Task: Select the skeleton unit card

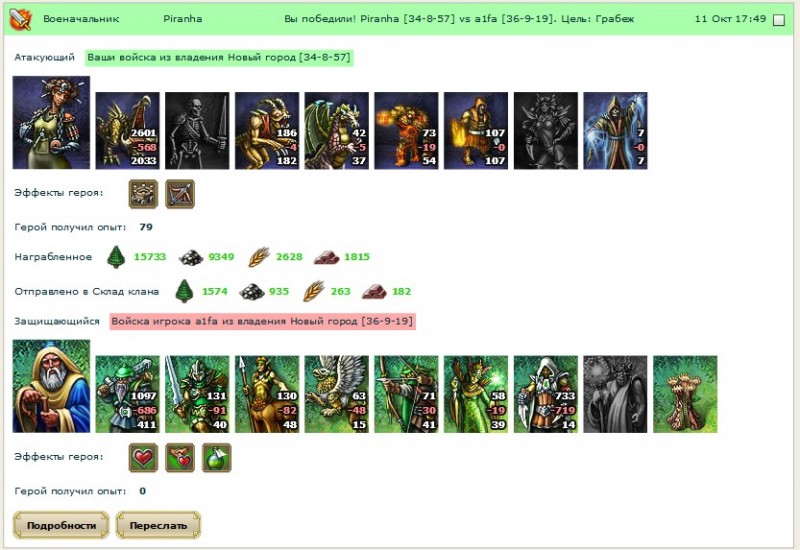Action: click(x=197, y=131)
